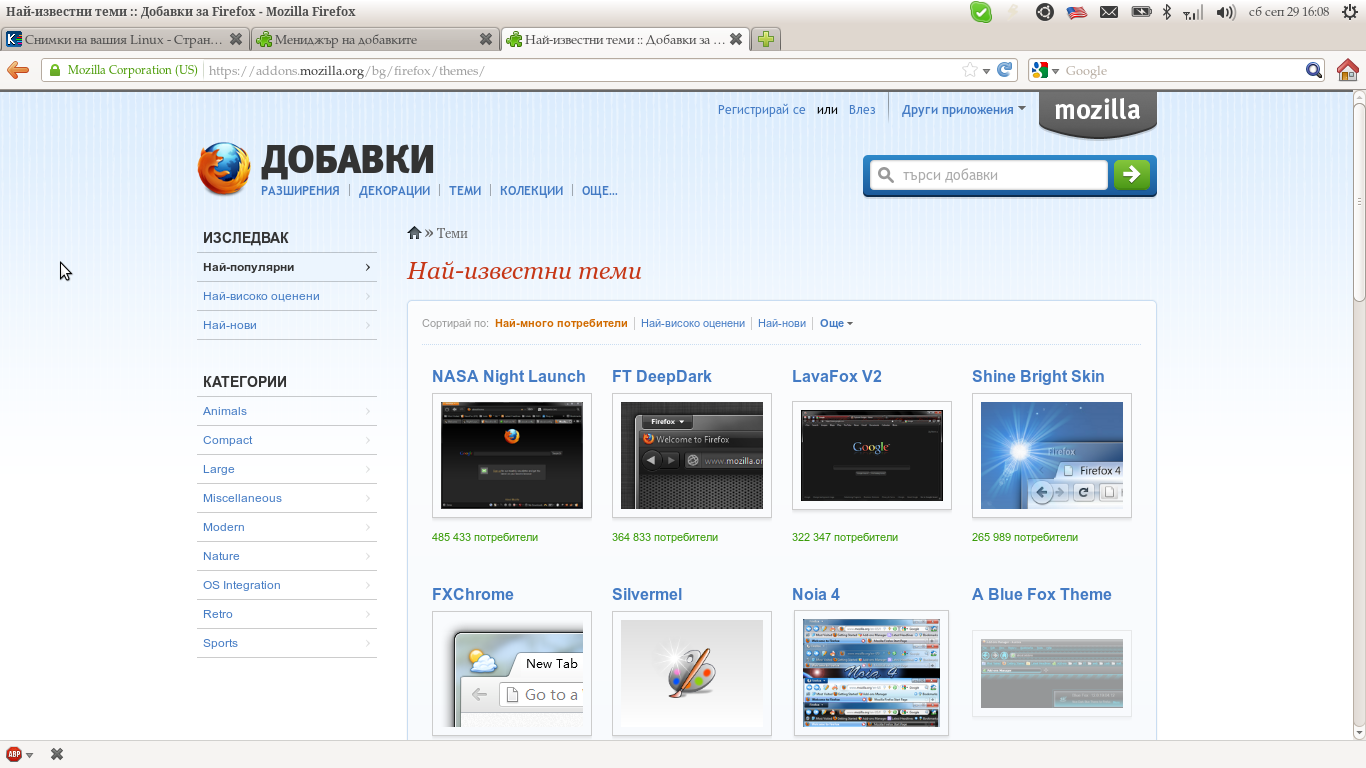Expand the Още sort options dropdown
1366x768 pixels.
pyautogui.click(x=836, y=323)
